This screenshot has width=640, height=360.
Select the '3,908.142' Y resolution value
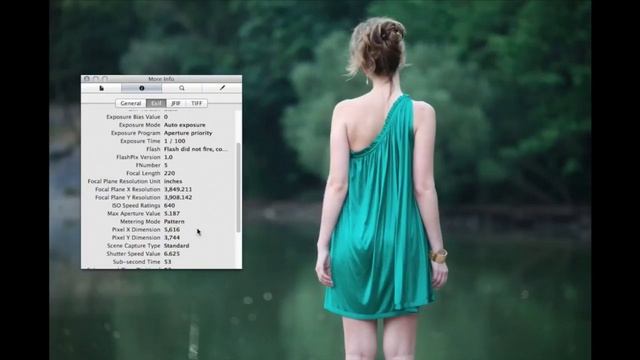(178, 197)
